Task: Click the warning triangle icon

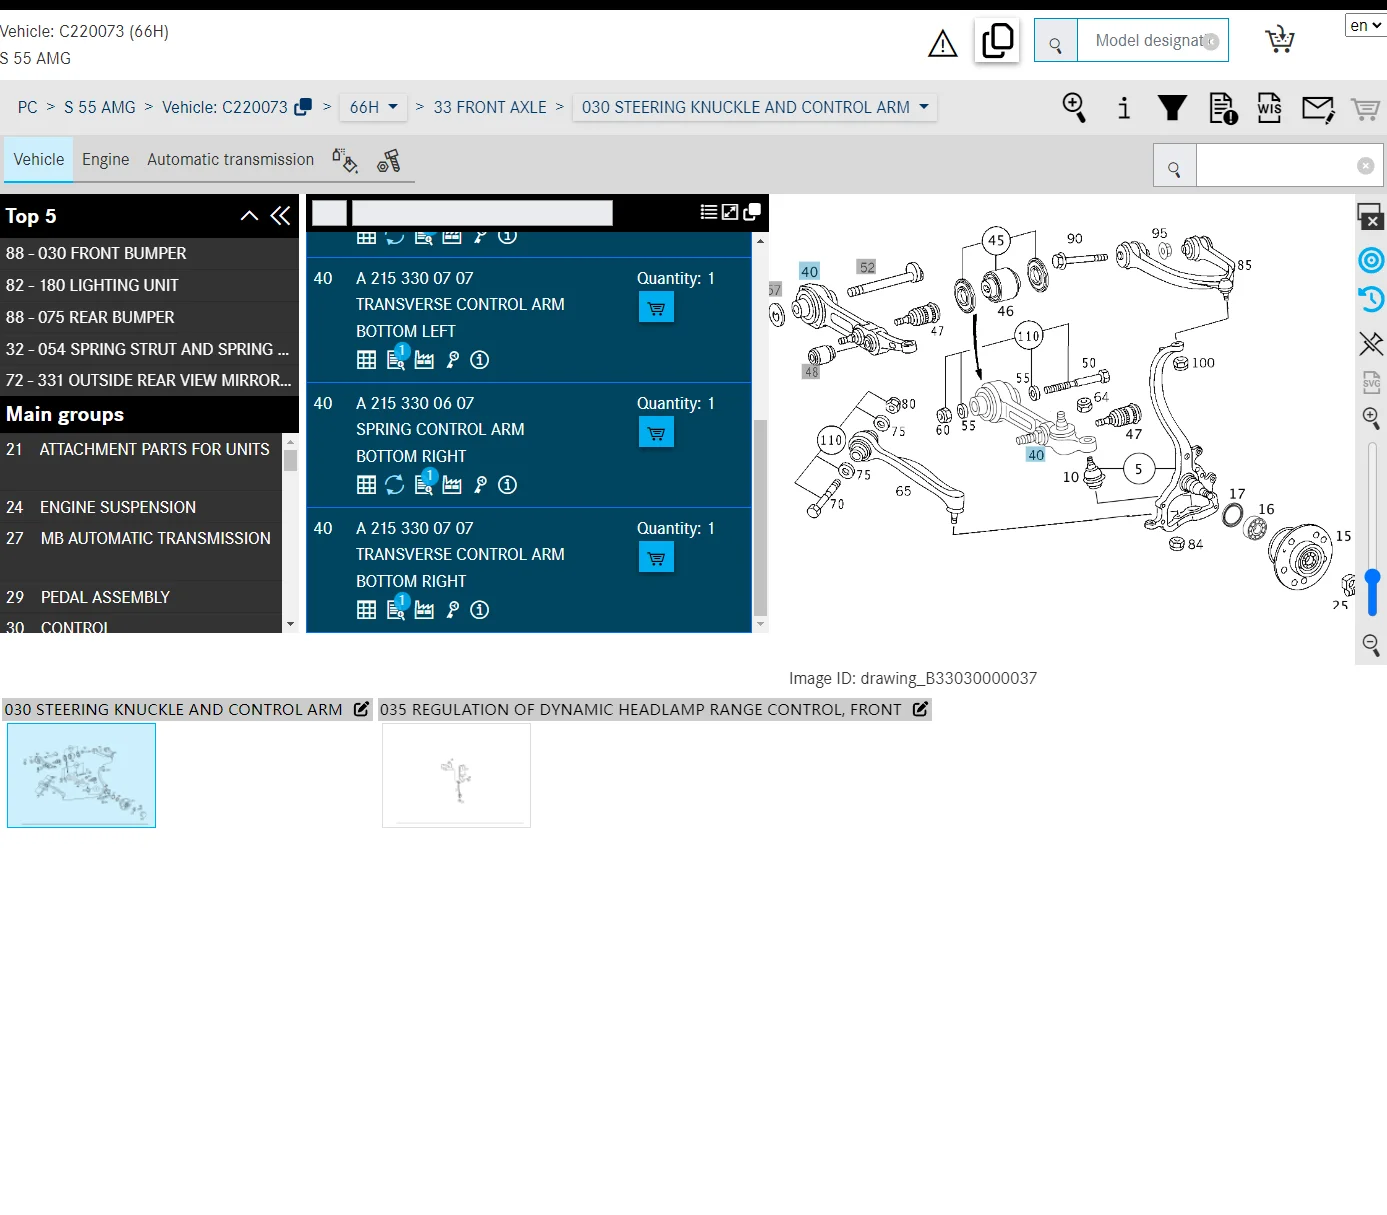Action: click(x=942, y=43)
